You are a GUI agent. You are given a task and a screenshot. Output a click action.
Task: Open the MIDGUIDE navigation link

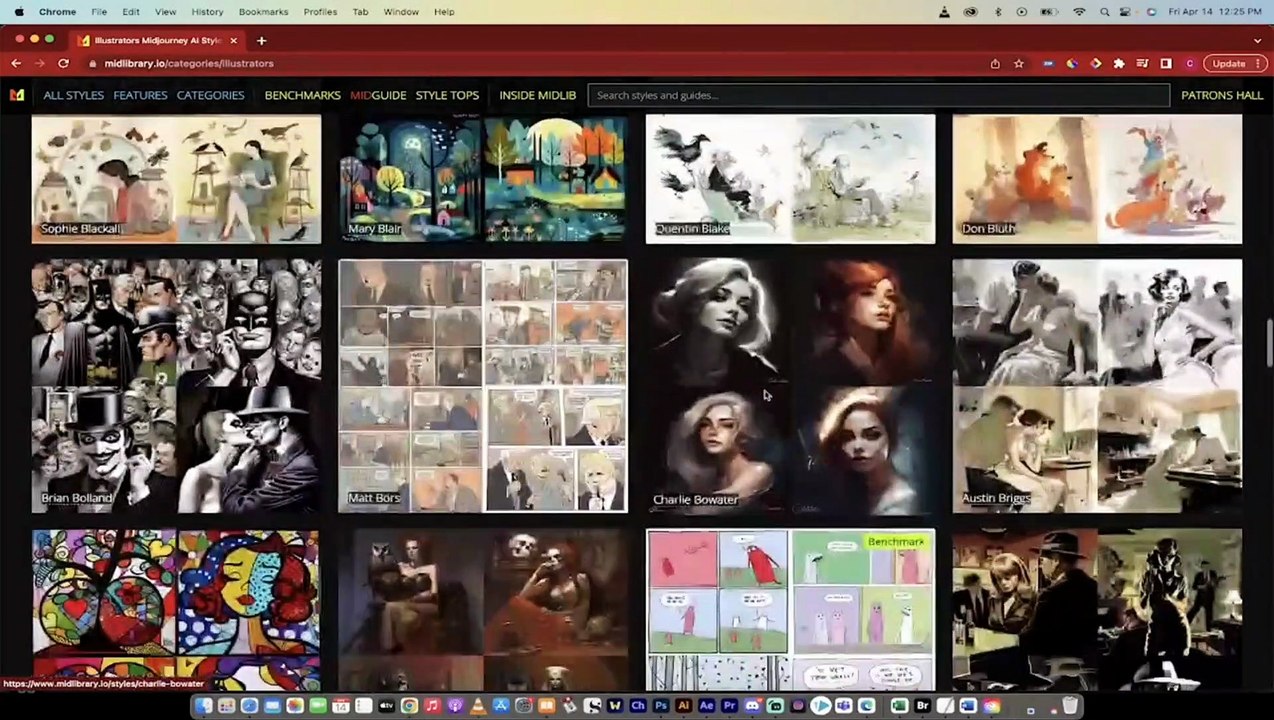[x=378, y=95]
